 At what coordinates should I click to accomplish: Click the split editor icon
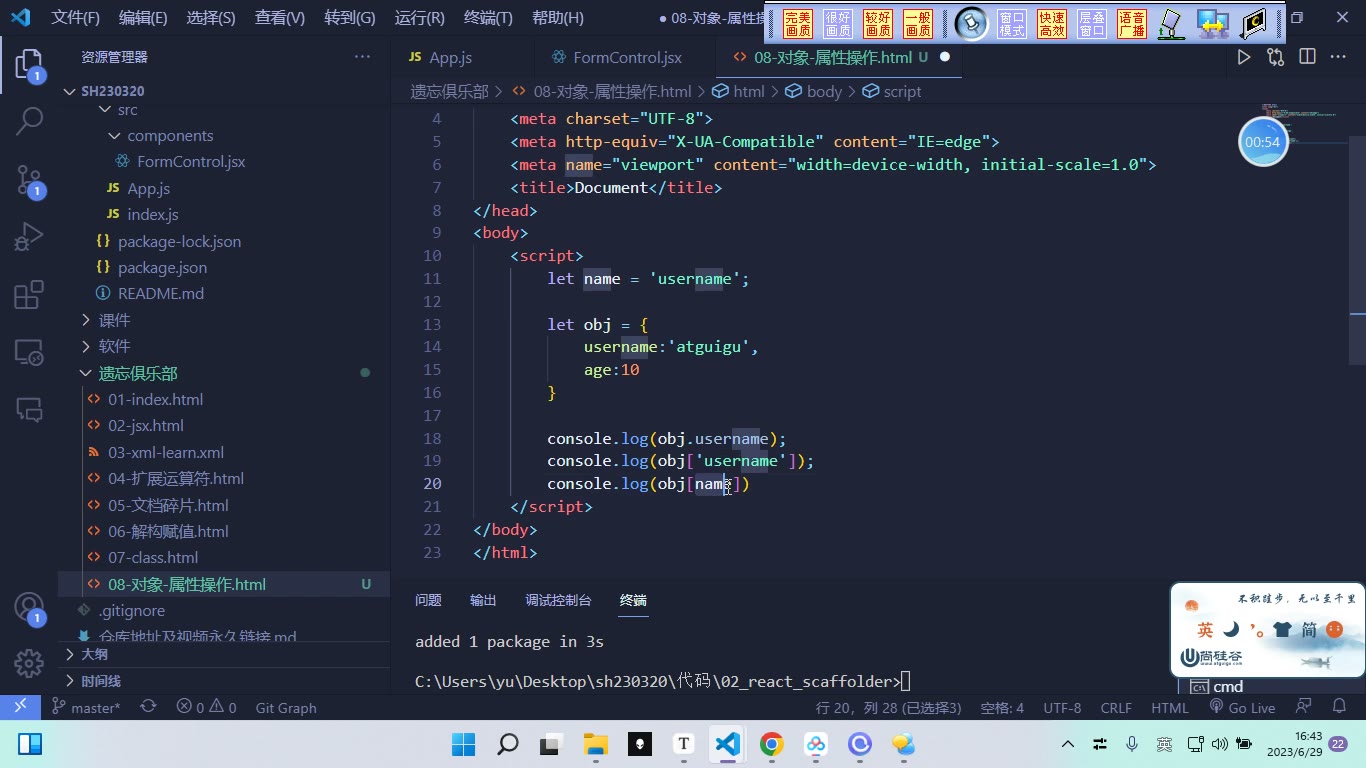(1307, 58)
